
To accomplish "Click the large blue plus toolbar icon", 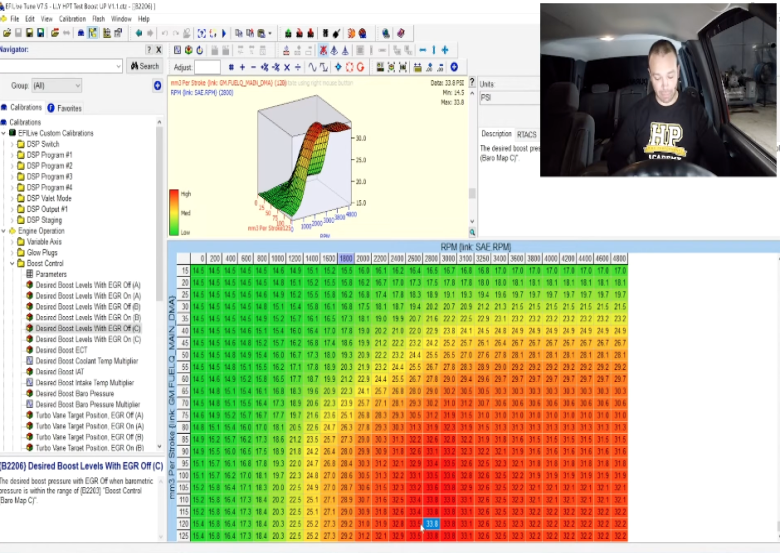I will point(445,50).
